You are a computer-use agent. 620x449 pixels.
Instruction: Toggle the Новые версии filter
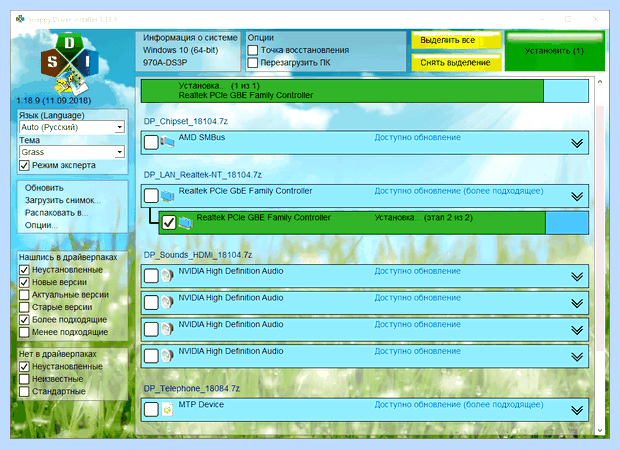tap(24, 282)
